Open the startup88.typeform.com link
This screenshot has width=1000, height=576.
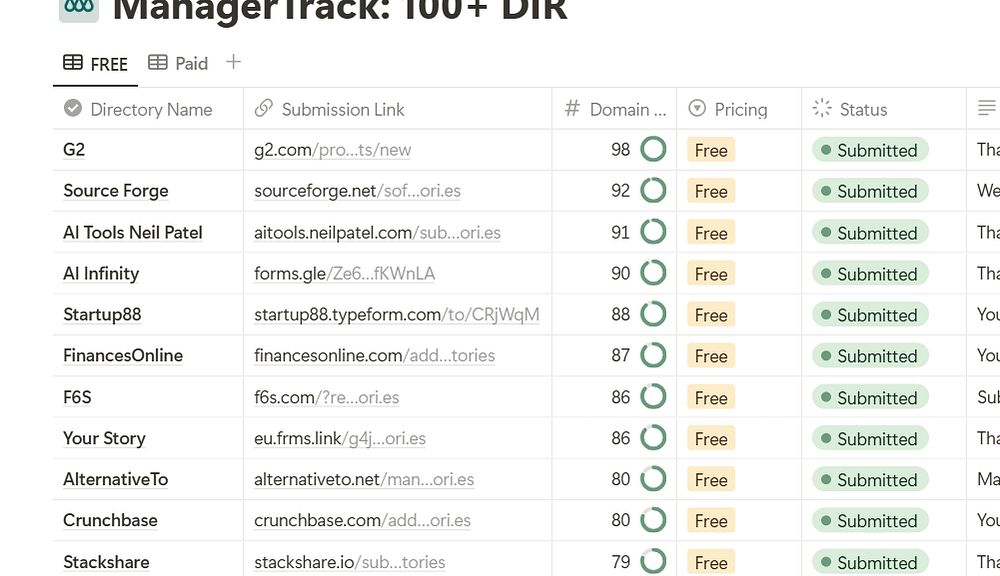(x=396, y=315)
